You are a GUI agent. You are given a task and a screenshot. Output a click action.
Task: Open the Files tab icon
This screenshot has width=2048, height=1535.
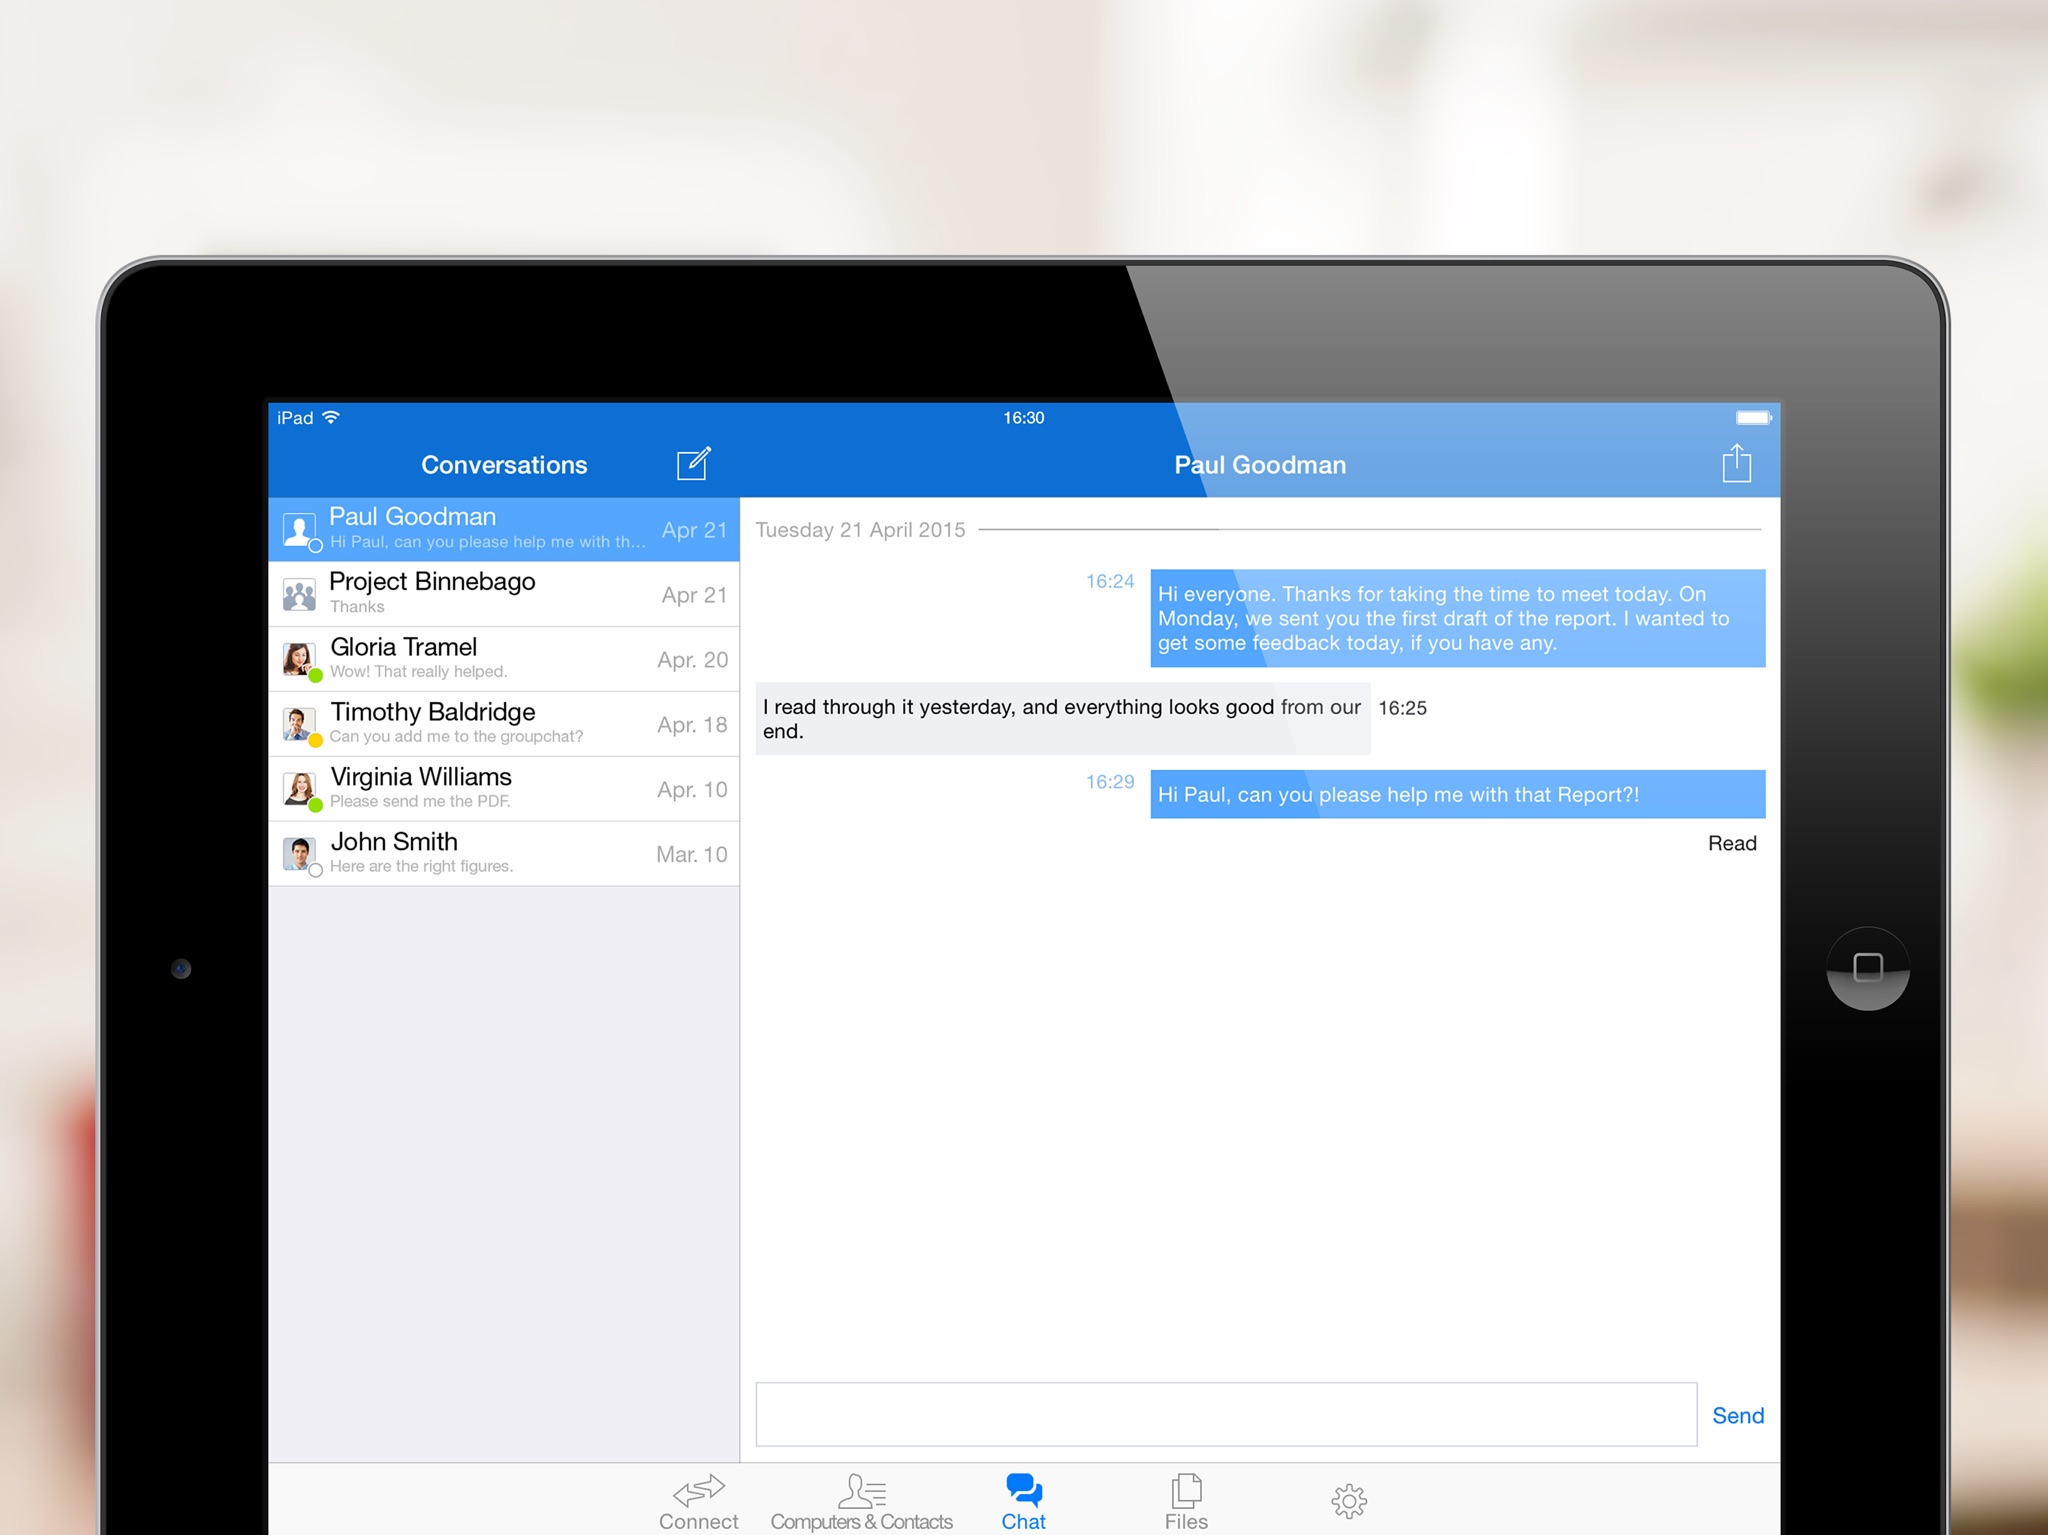pyautogui.click(x=1186, y=1490)
